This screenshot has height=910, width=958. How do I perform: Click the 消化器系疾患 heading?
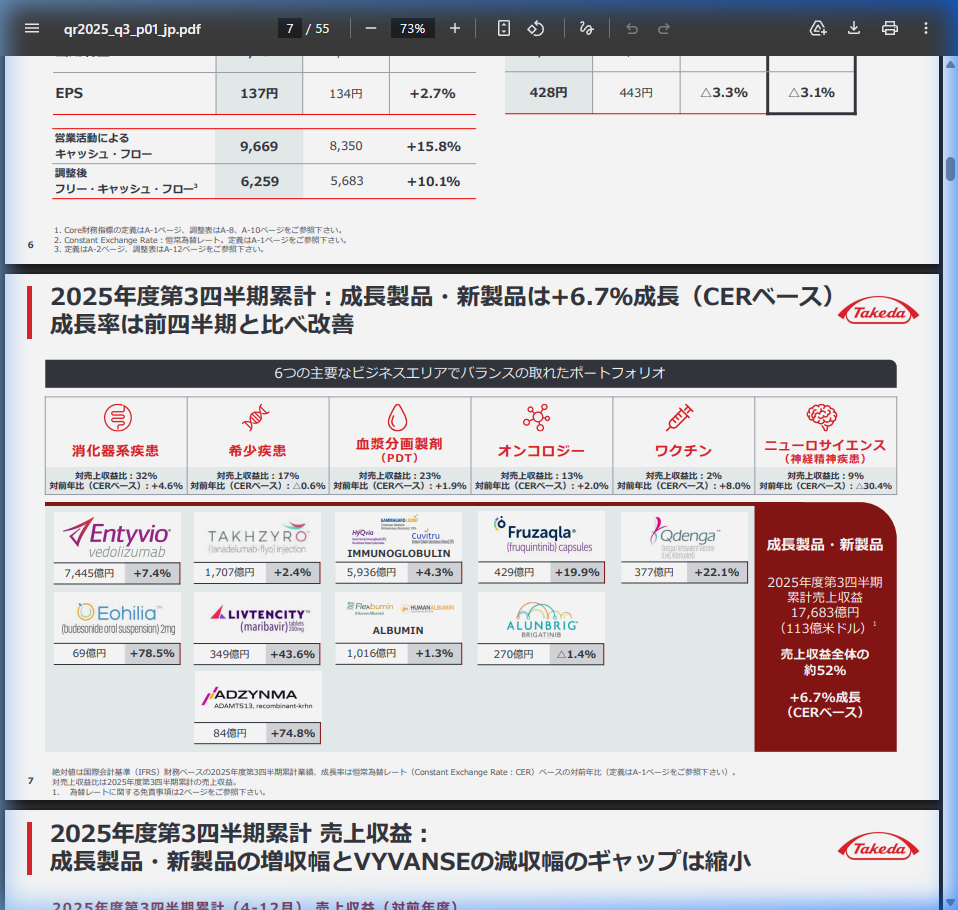(115, 450)
